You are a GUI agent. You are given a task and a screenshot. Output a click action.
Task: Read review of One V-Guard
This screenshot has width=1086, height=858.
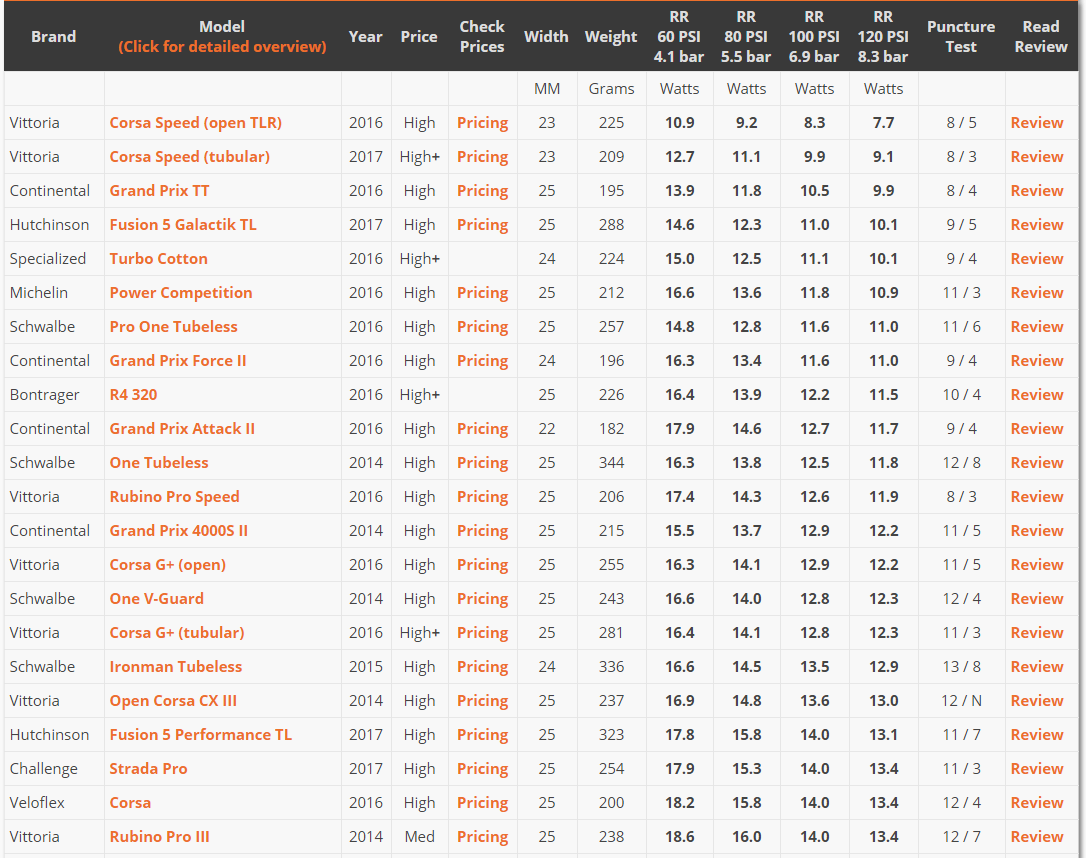1037,598
